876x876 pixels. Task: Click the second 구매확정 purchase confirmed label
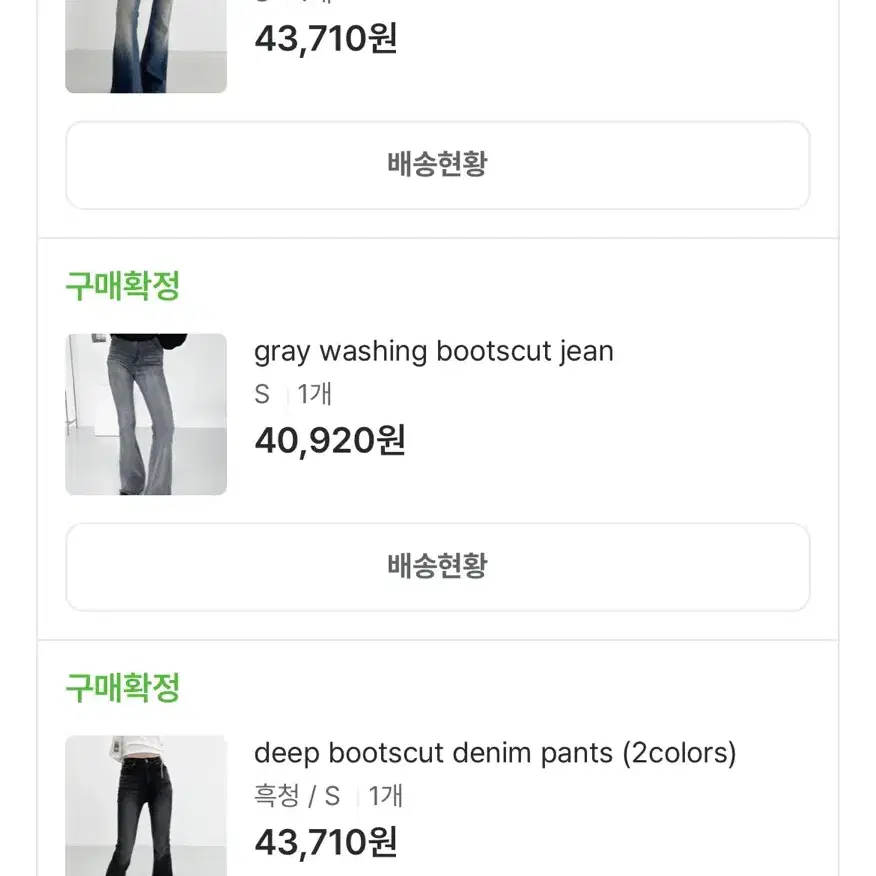[121, 688]
